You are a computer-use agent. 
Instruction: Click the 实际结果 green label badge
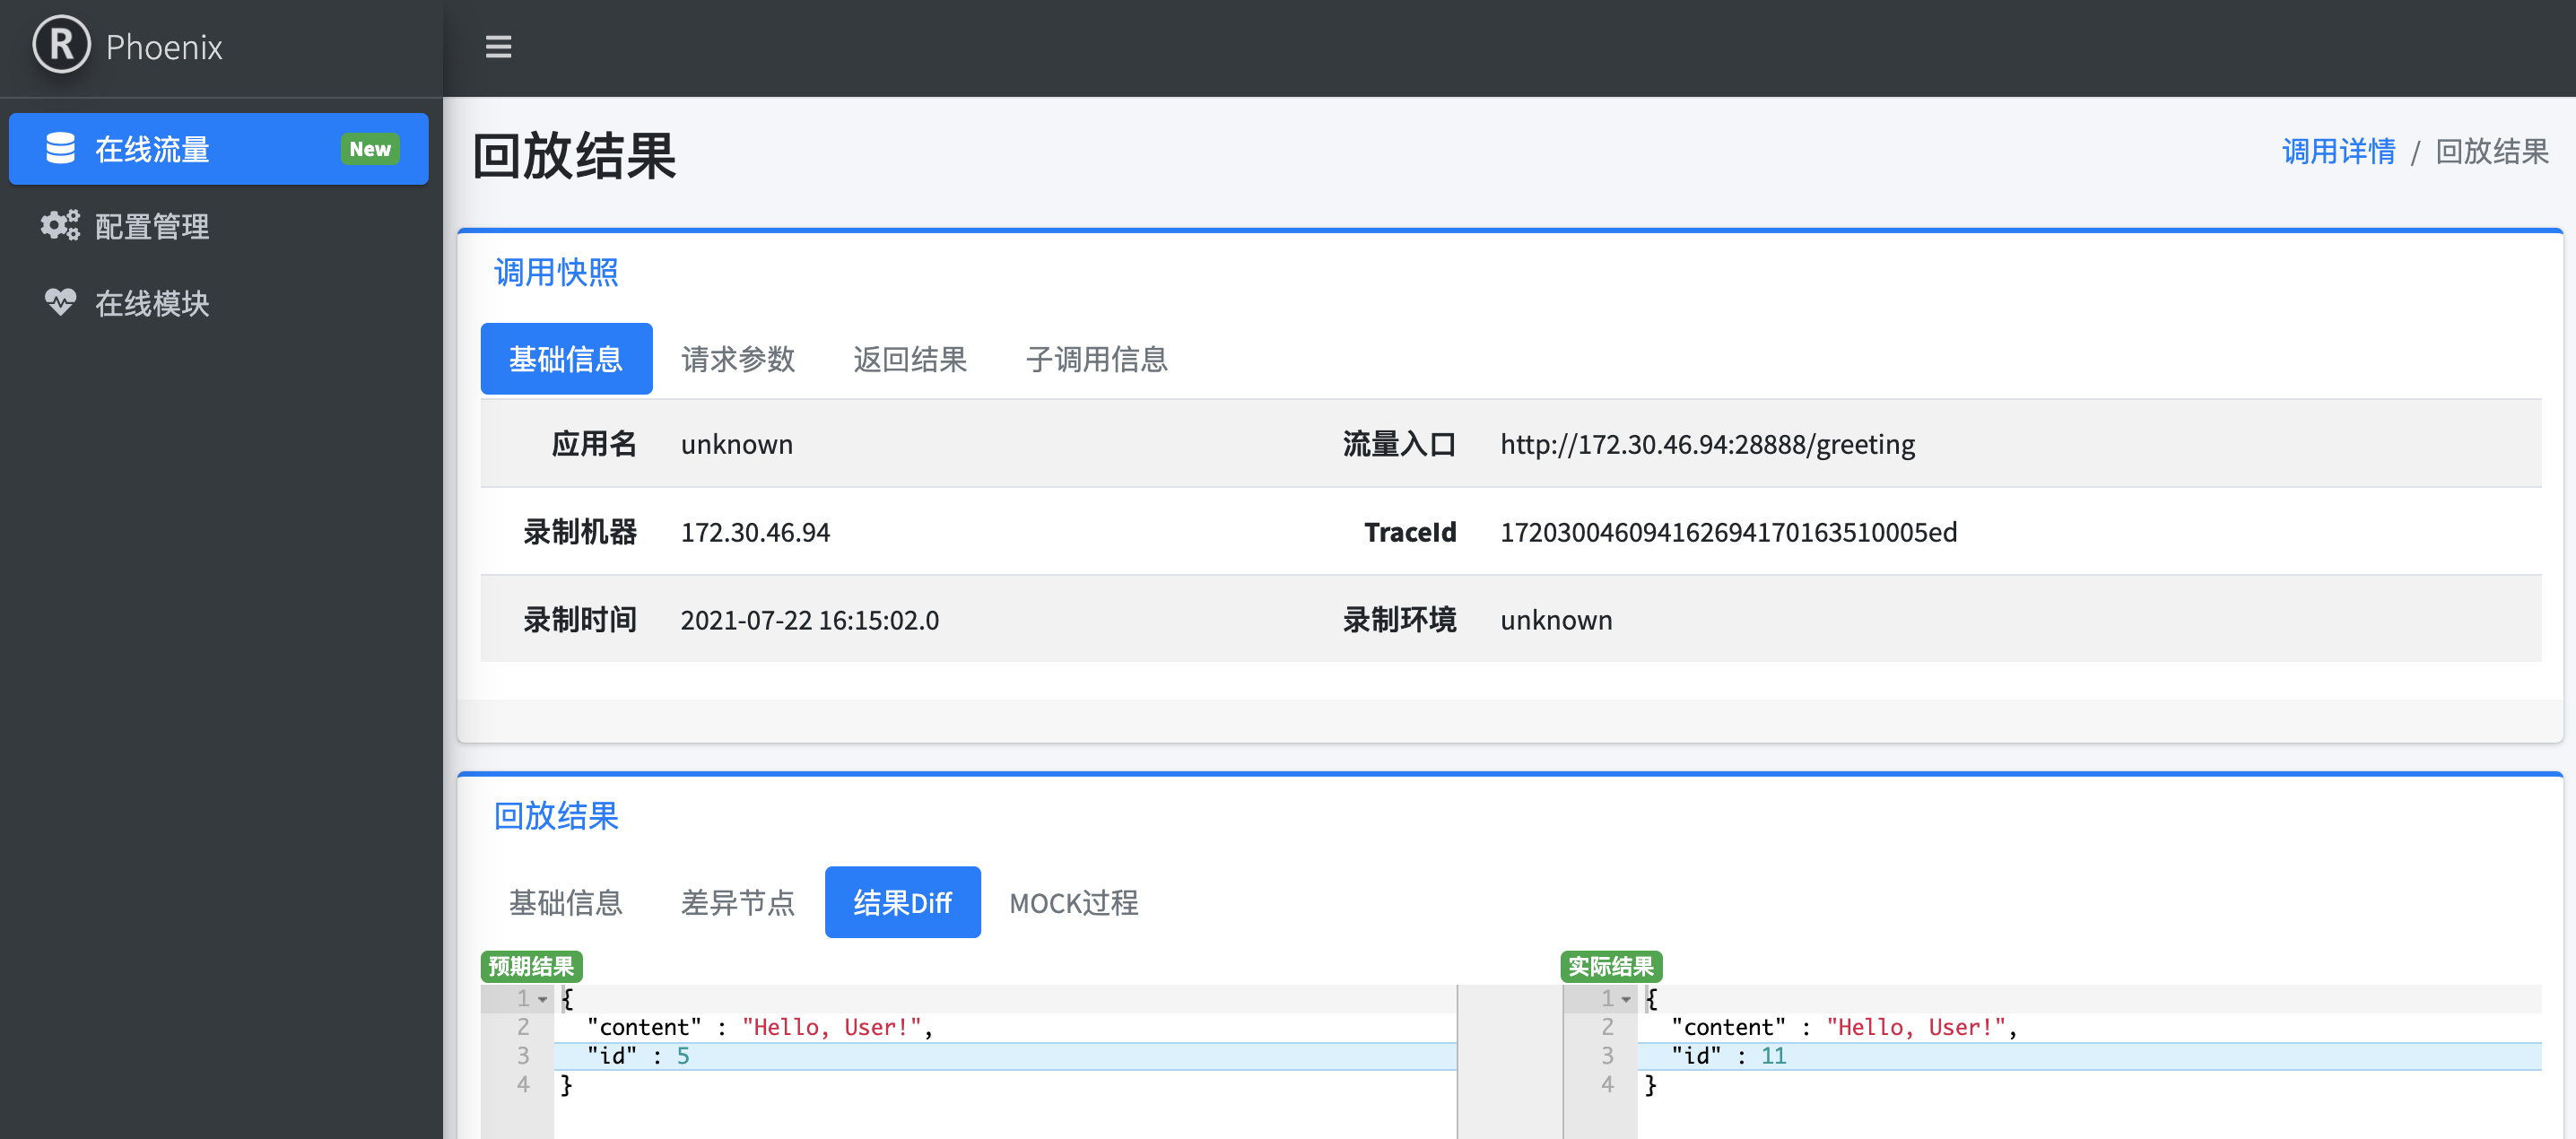(x=1611, y=966)
